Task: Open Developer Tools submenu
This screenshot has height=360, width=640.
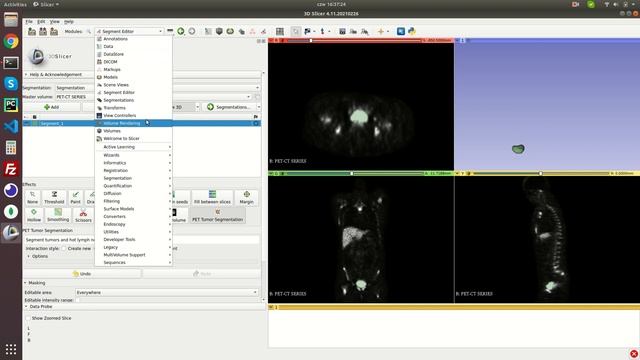Action: (133, 240)
